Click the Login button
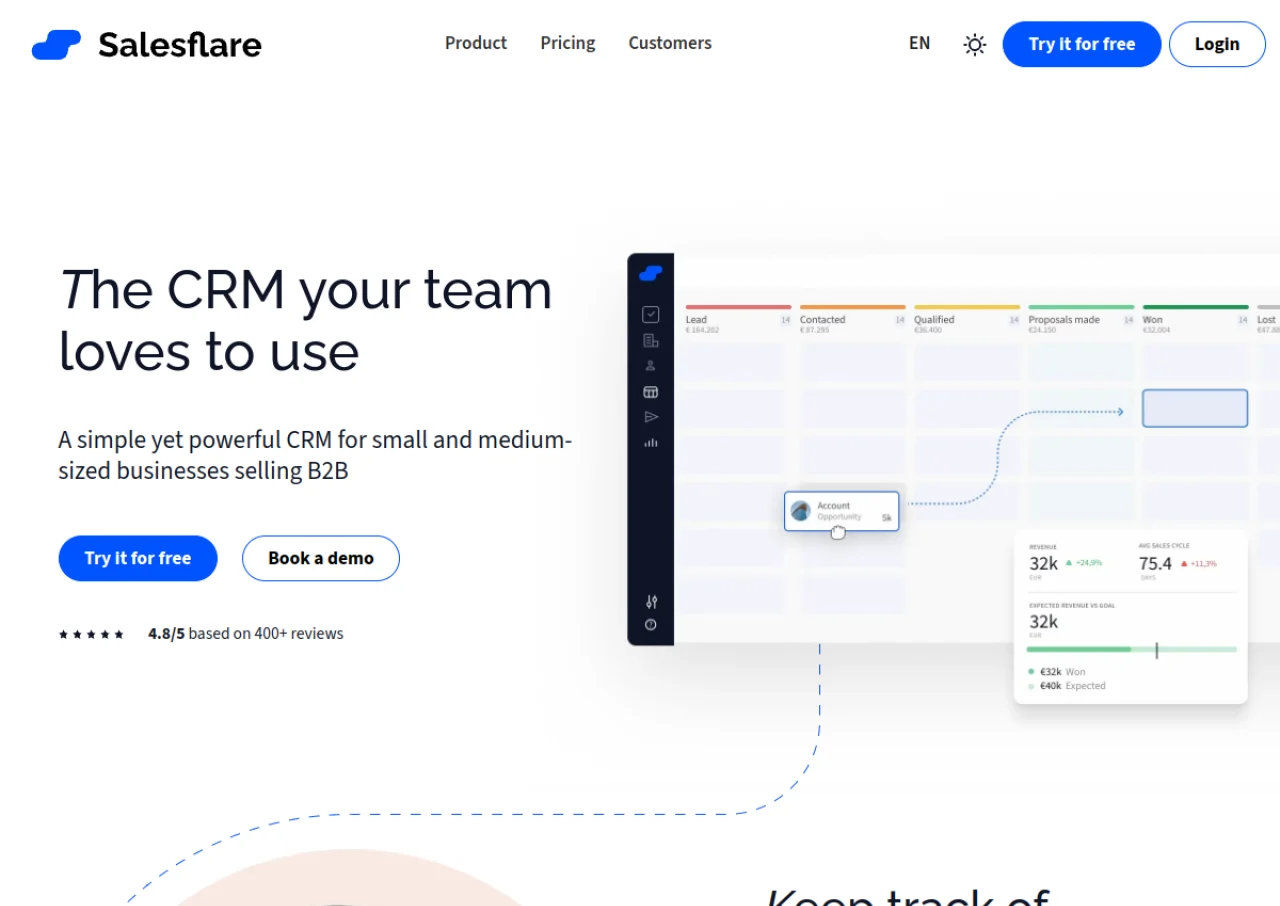 (x=1217, y=44)
